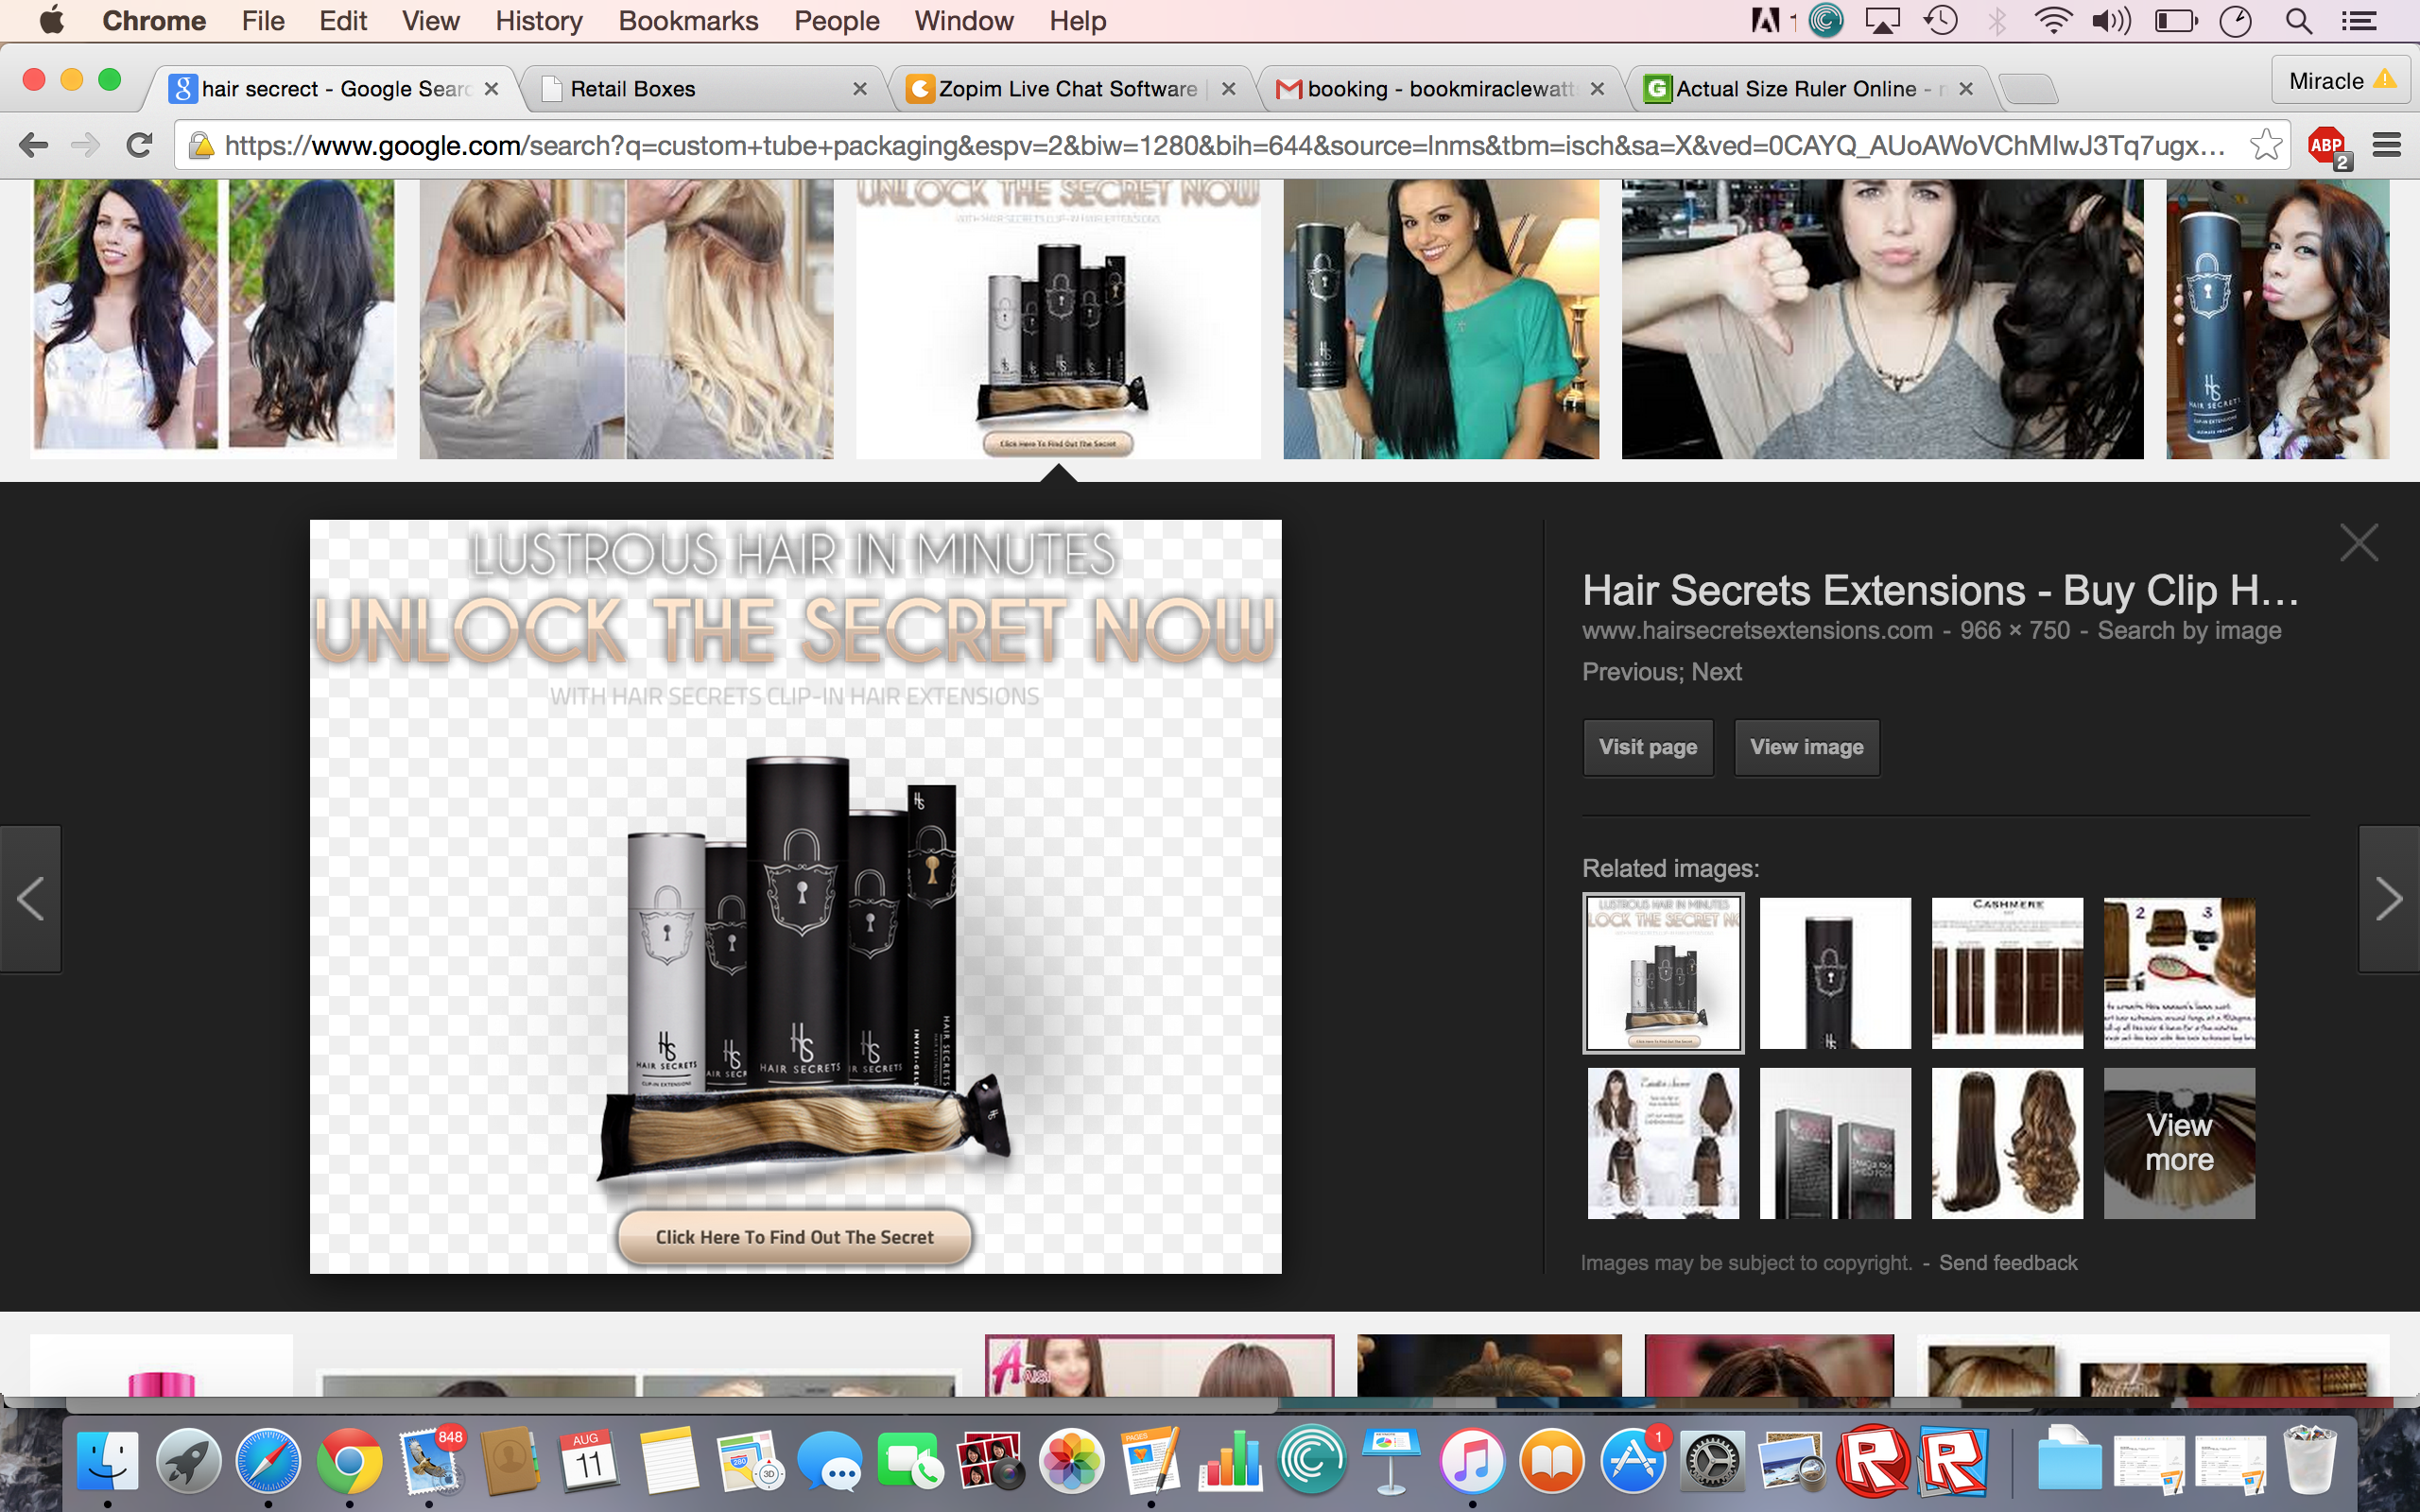The width and height of the screenshot is (2420, 1512).
Task: Reload the current page
Action: [x=139, y=146]
